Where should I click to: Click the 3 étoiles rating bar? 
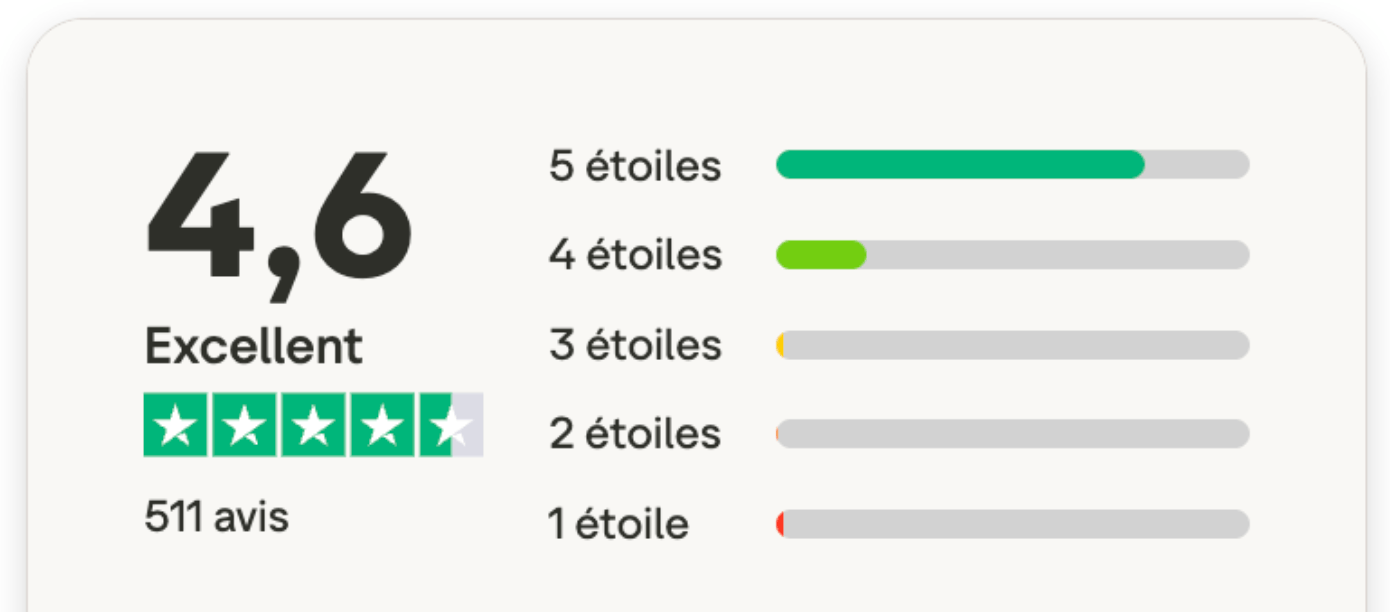[1012, 345]
